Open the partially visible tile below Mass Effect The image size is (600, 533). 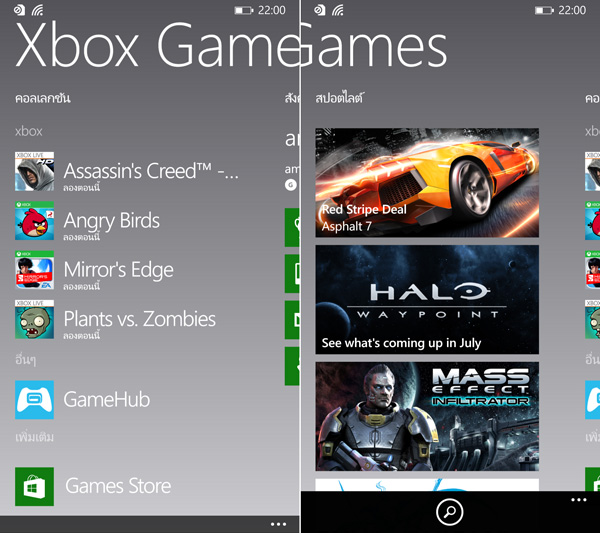427,484
